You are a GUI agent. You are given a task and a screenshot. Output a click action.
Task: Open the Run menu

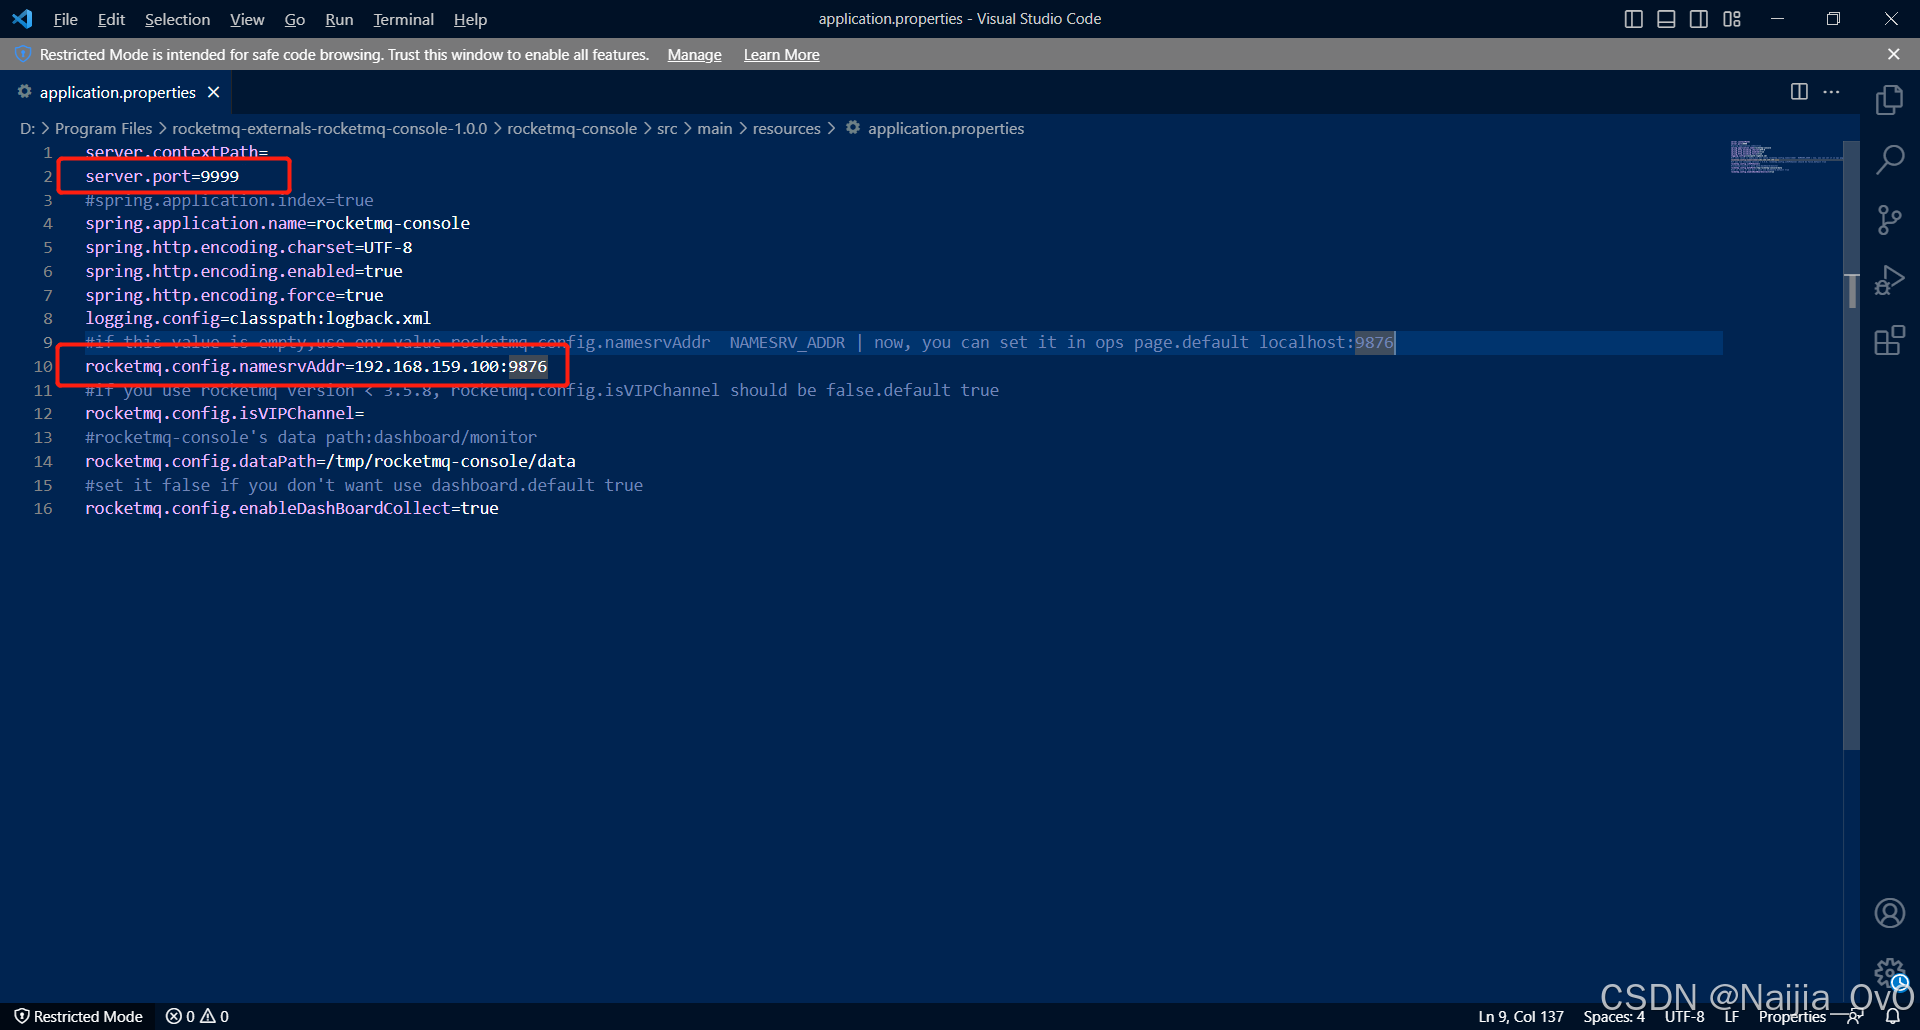339,19
